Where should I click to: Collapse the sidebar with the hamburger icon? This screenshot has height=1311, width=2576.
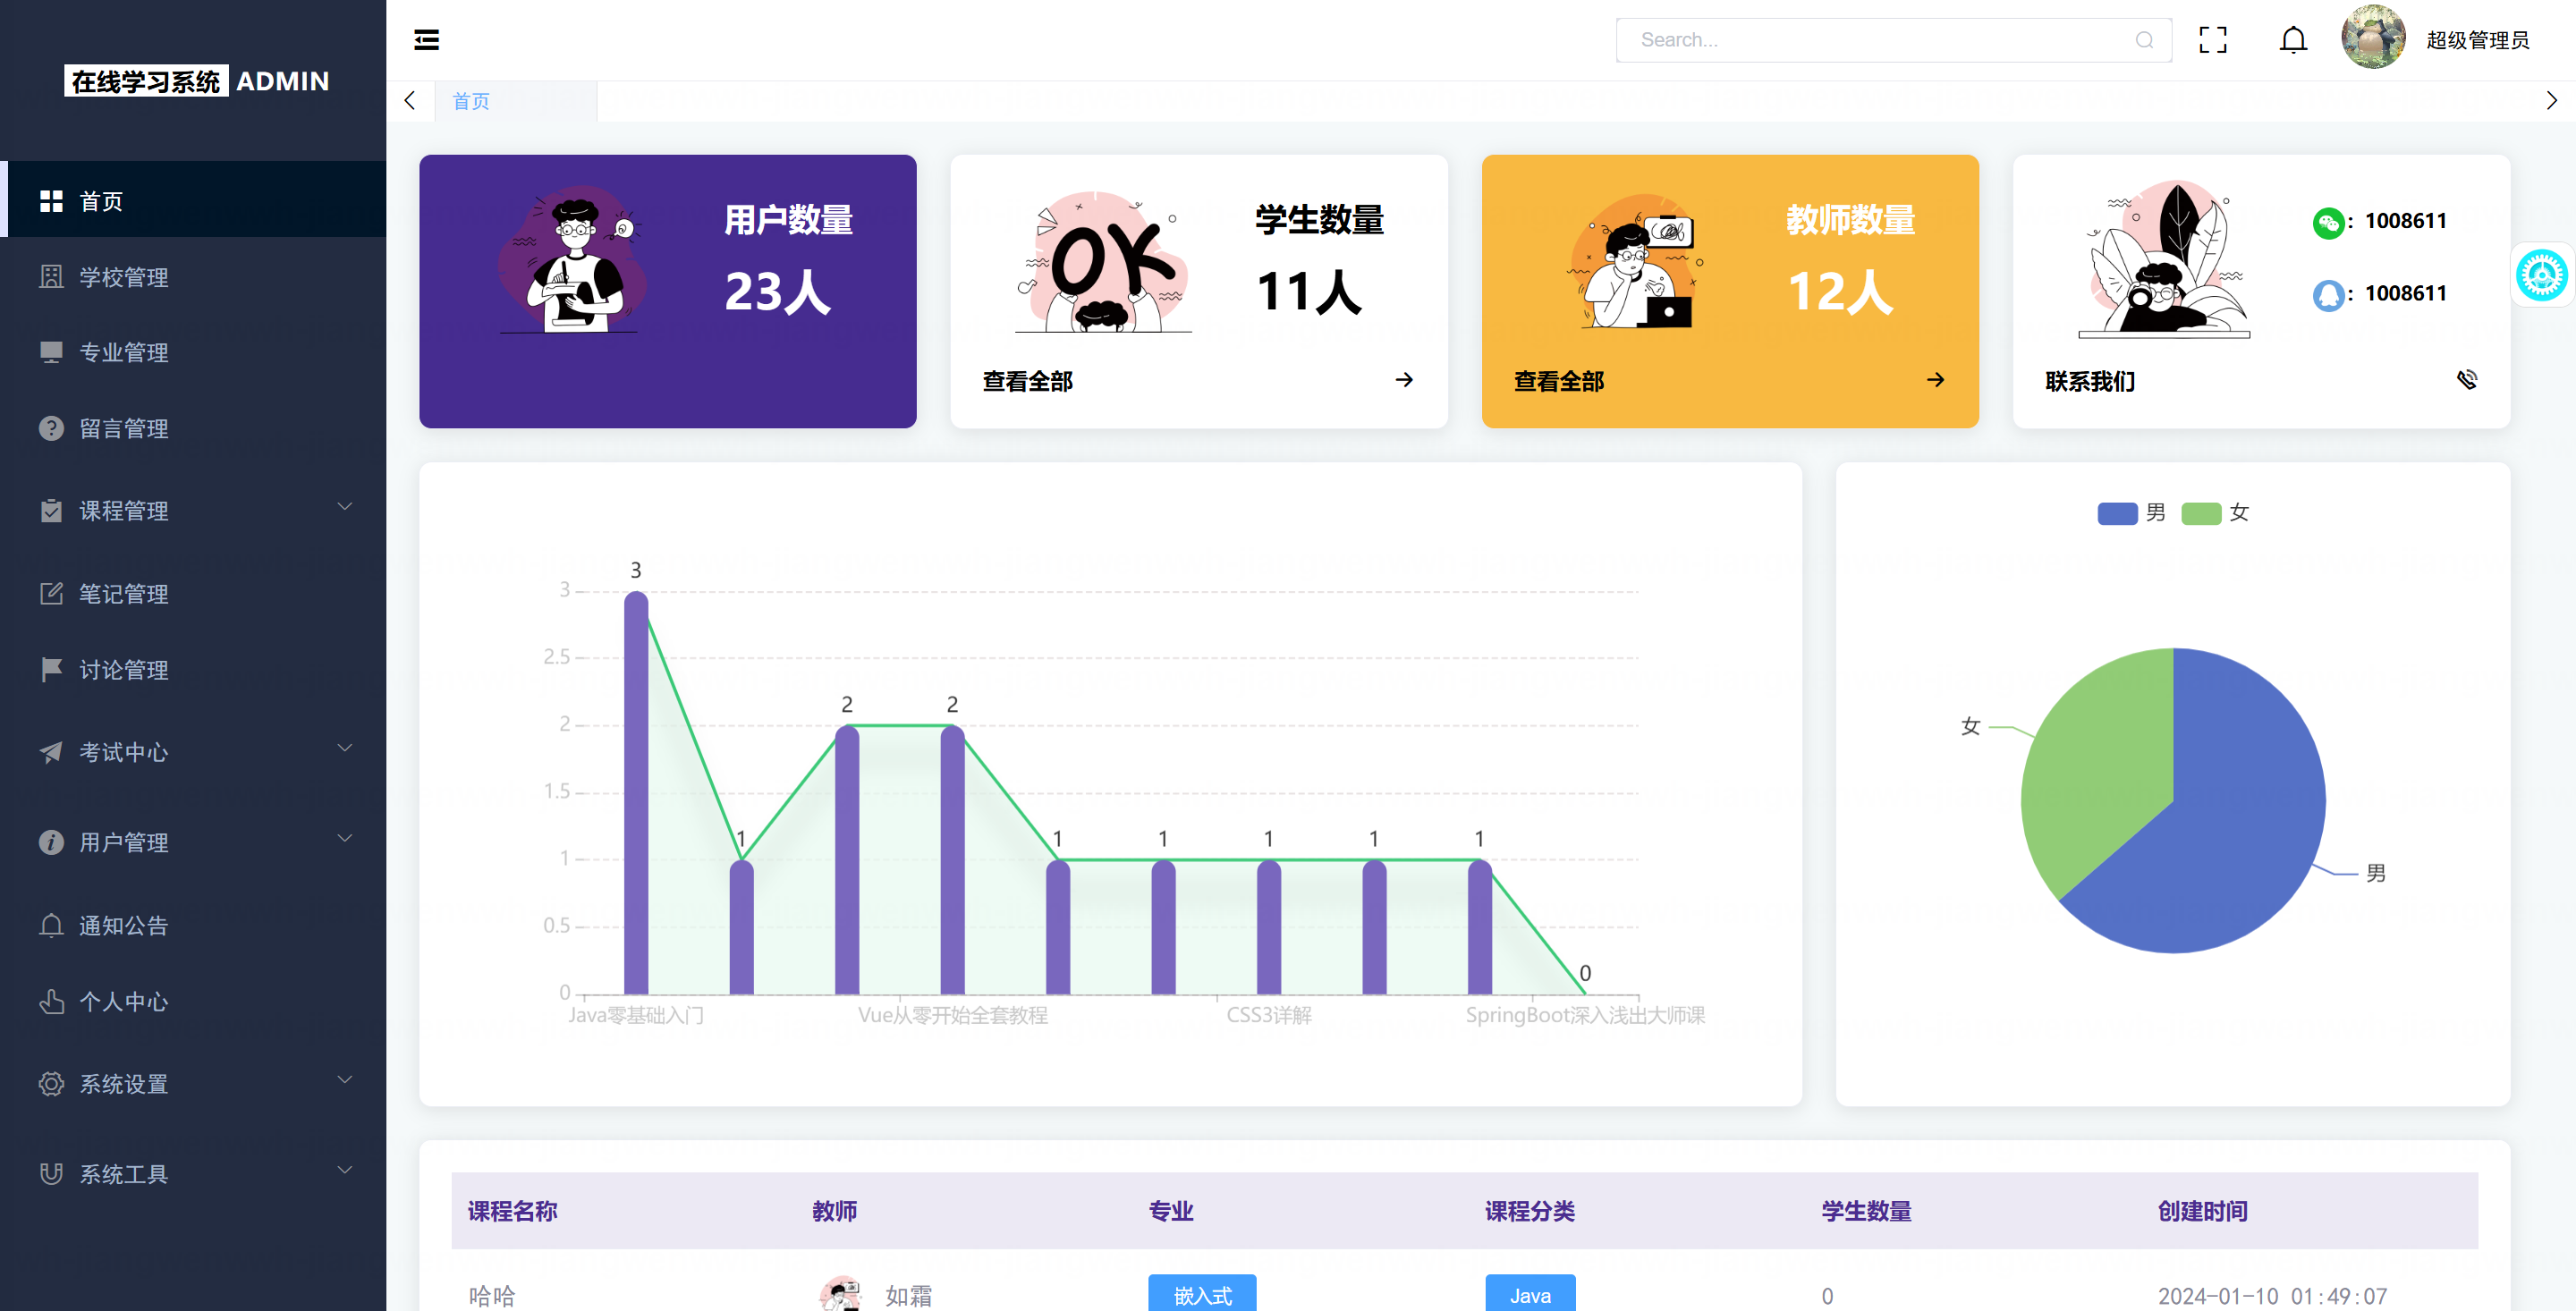tap(426, 40)
